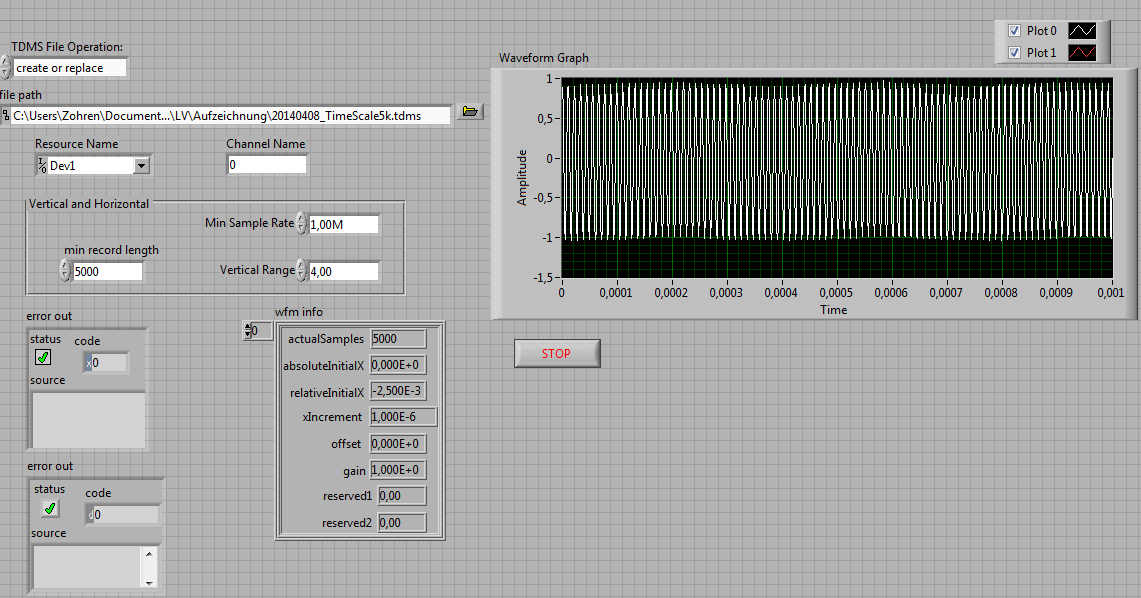
Task: Click Plot 1 red line style icon
Action: point(1083,53)
